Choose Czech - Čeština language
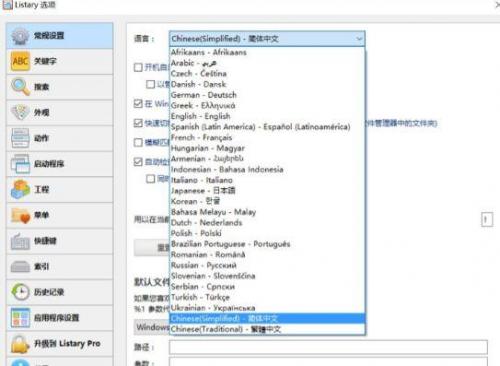The image size is (500, 366). (x=267, y=74)
